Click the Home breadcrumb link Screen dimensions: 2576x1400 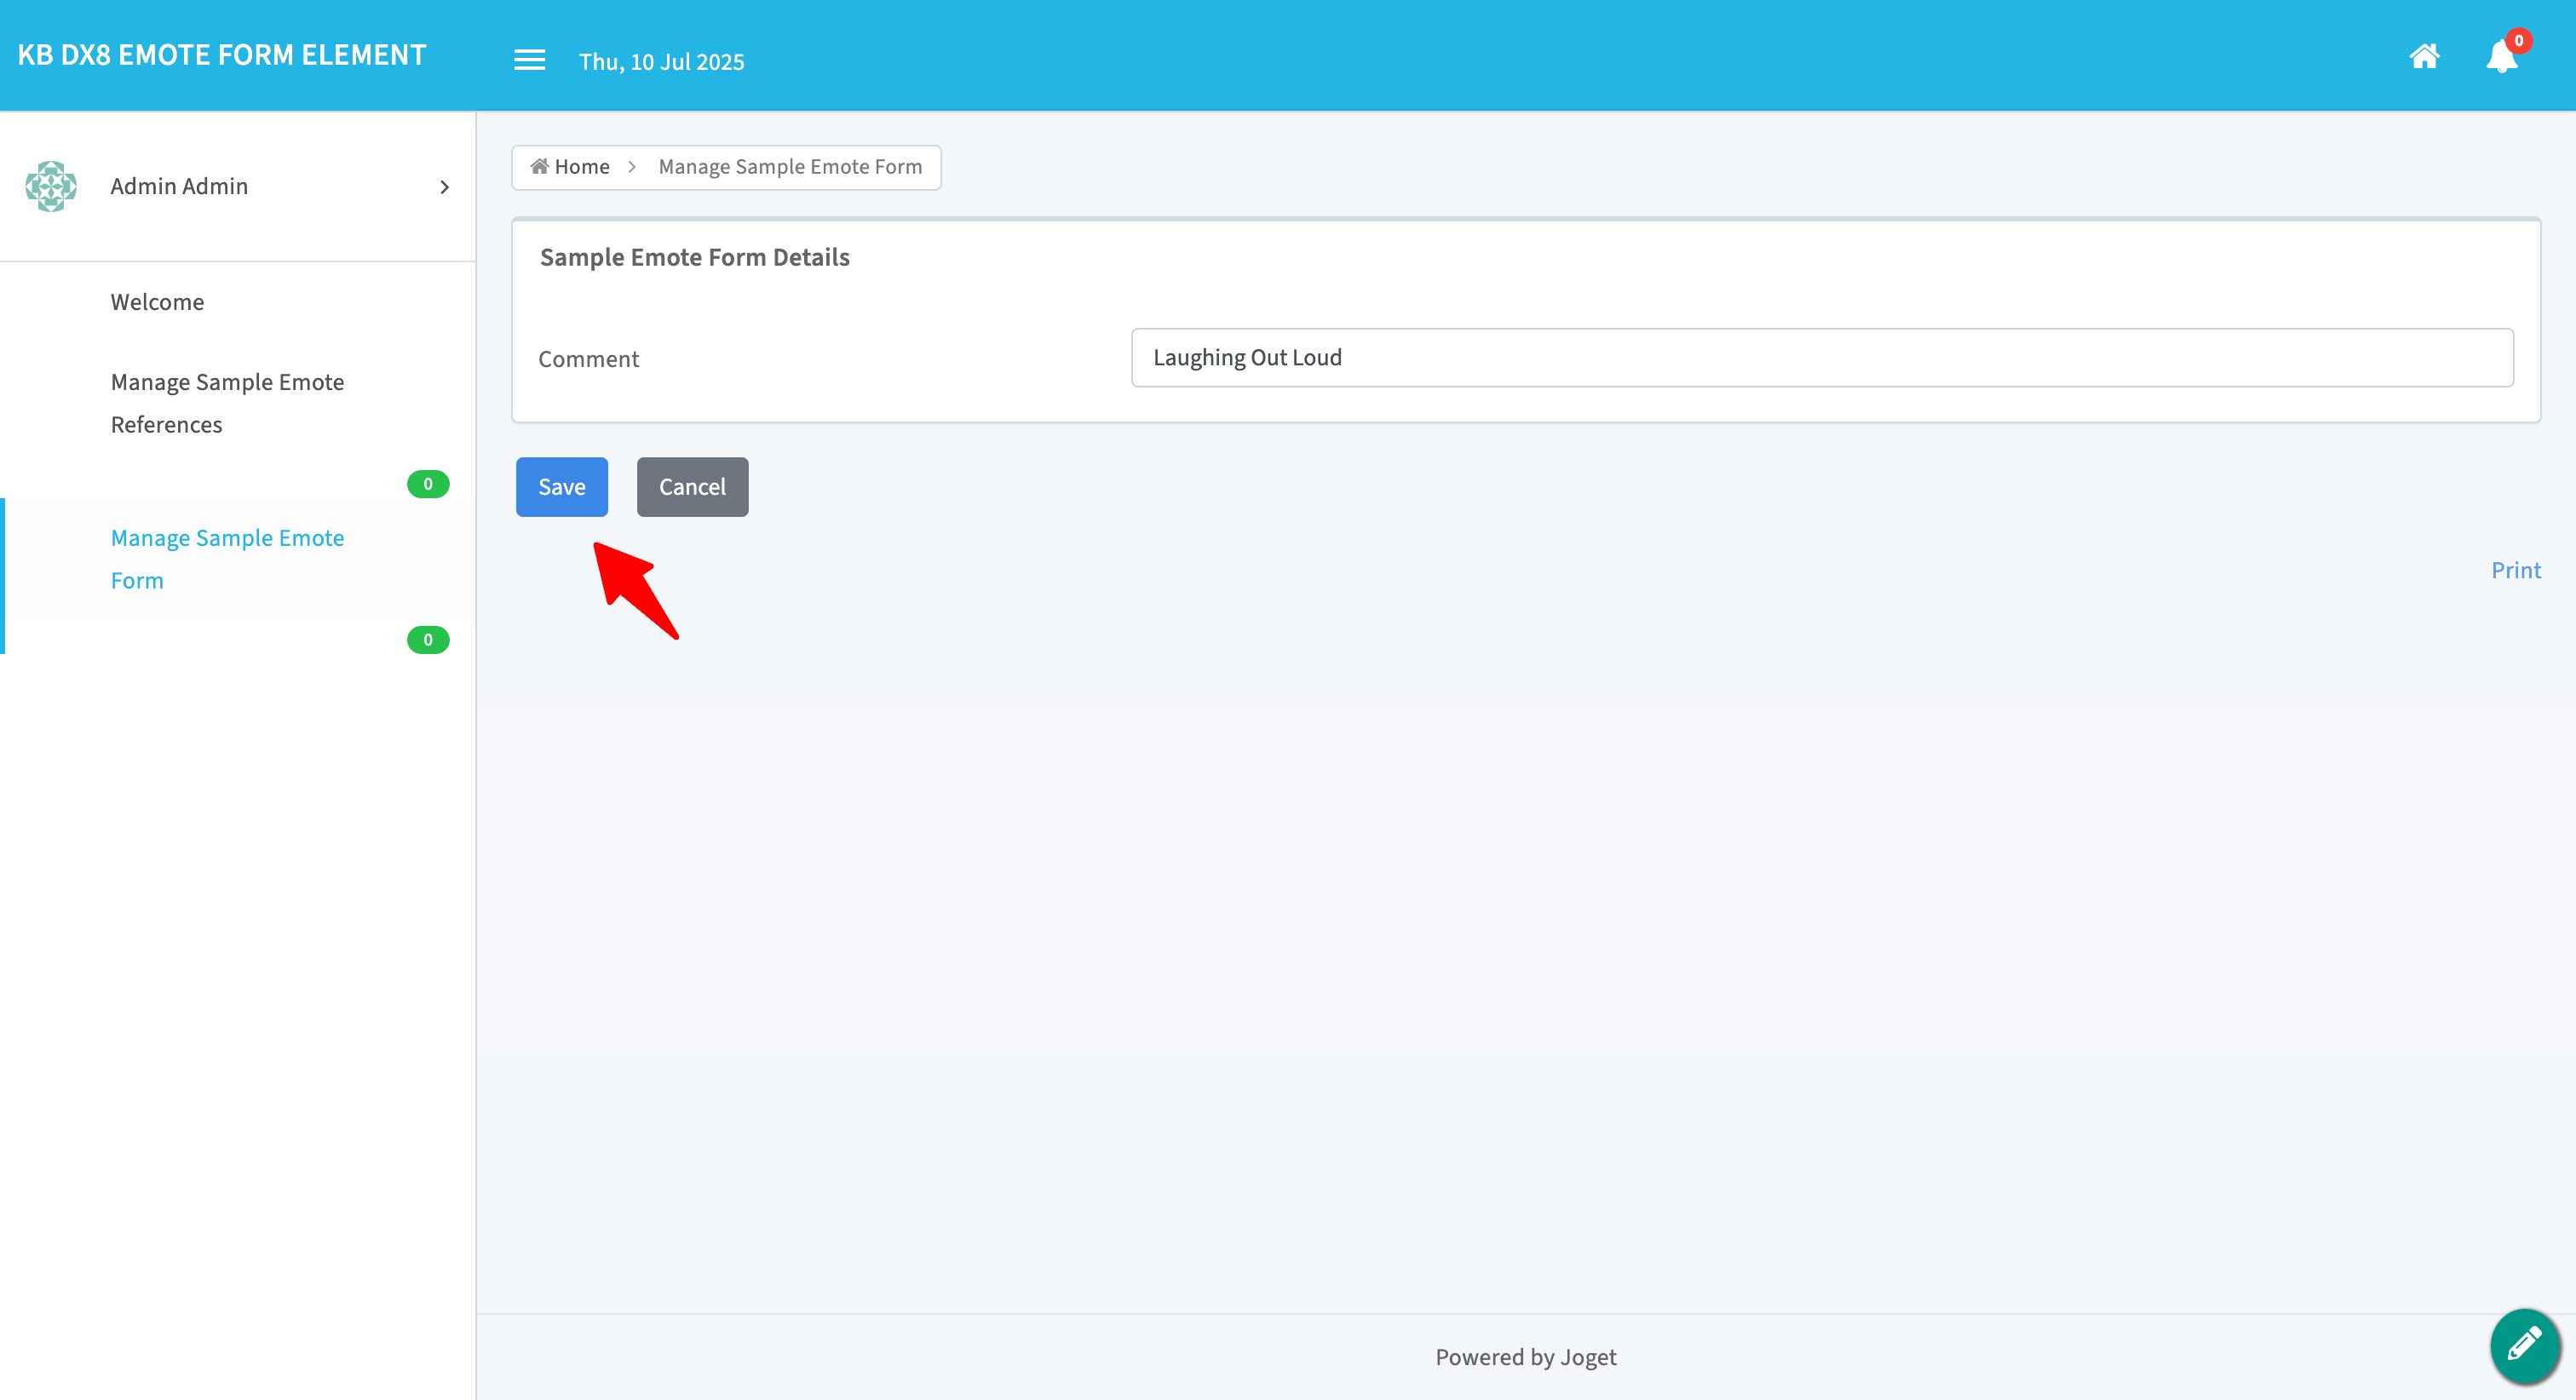click(x=570, y=166)
